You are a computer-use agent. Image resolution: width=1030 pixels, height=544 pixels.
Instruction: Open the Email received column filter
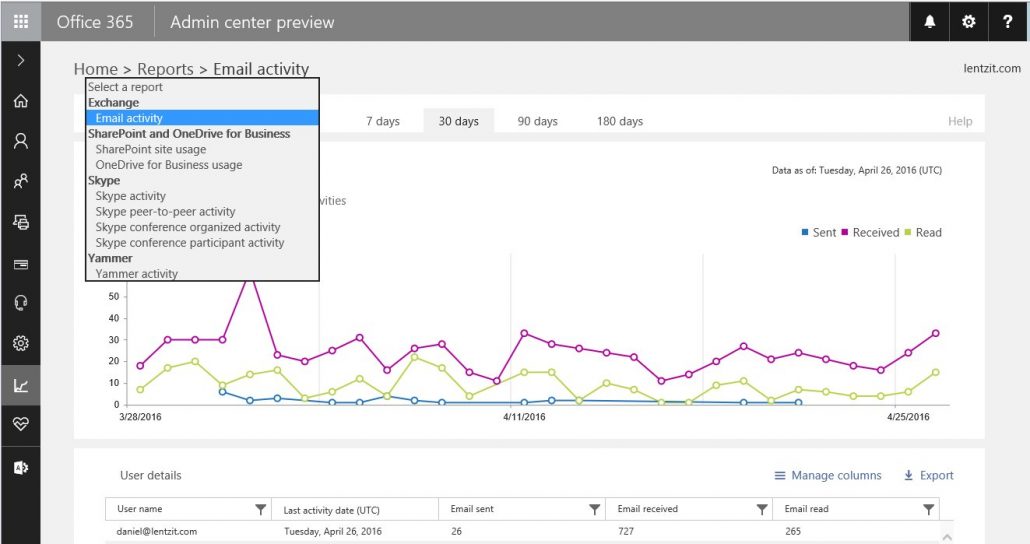762,510
